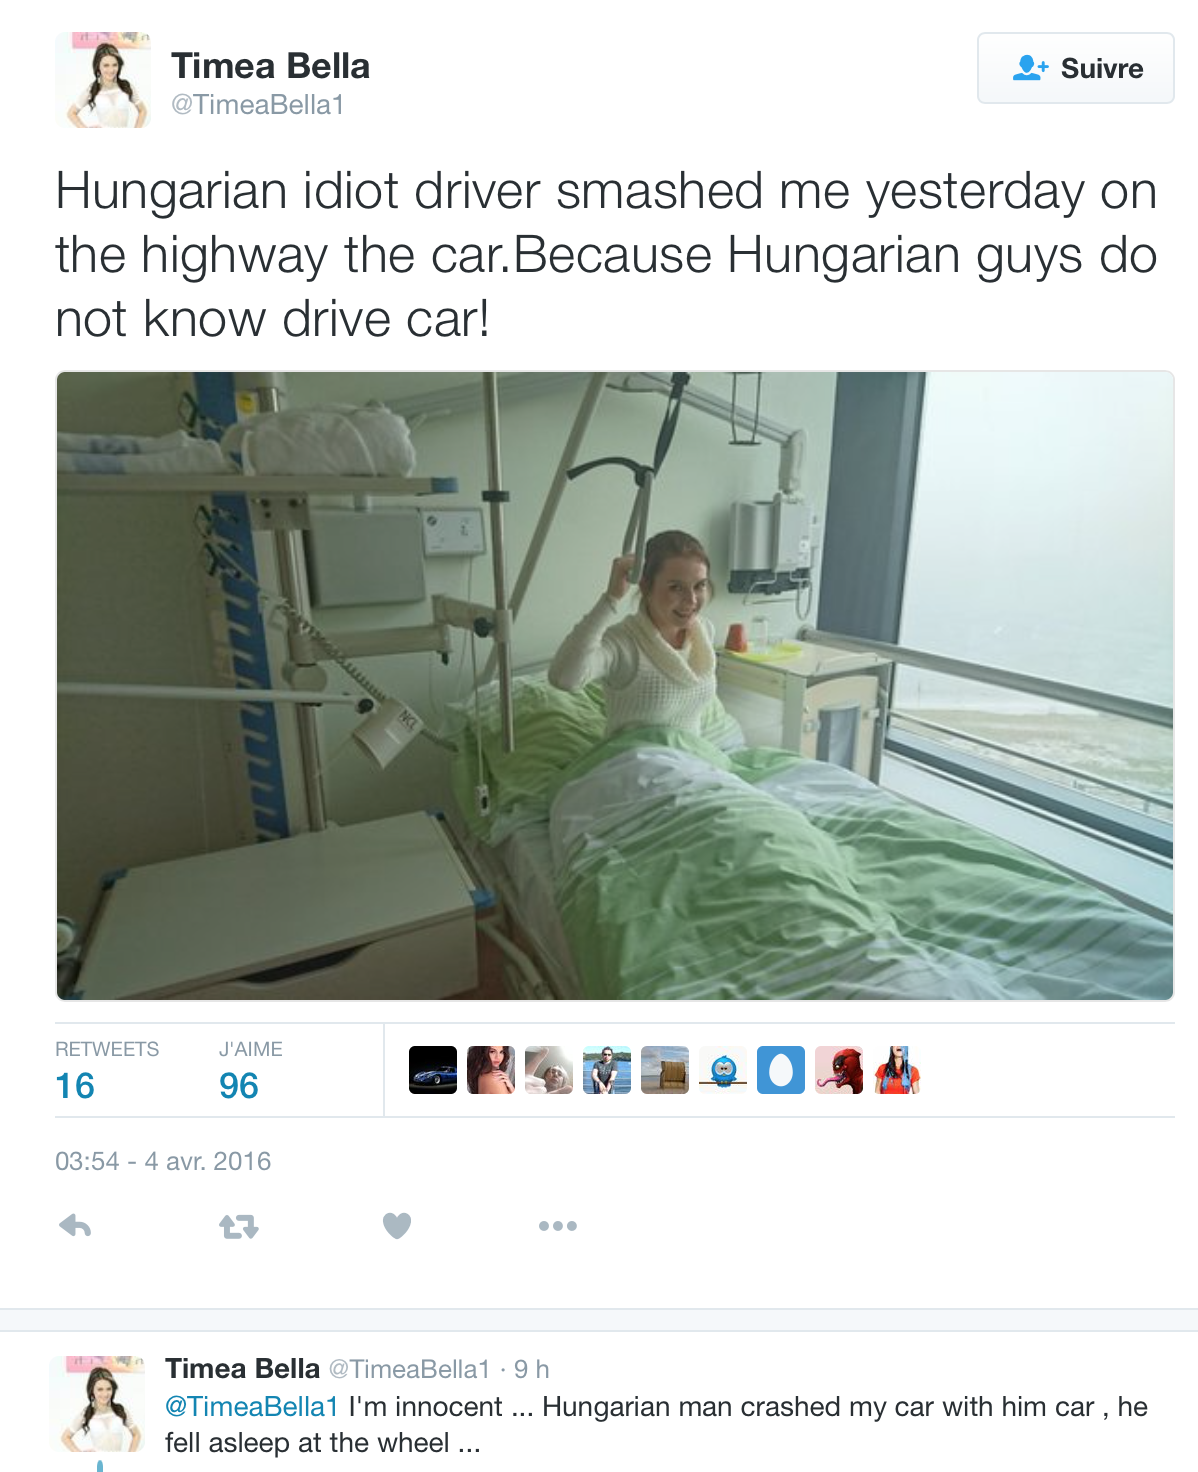Viewport: 1198px width, 1472px height.
Task: Open the hospital bed photo
Action: 614,686
